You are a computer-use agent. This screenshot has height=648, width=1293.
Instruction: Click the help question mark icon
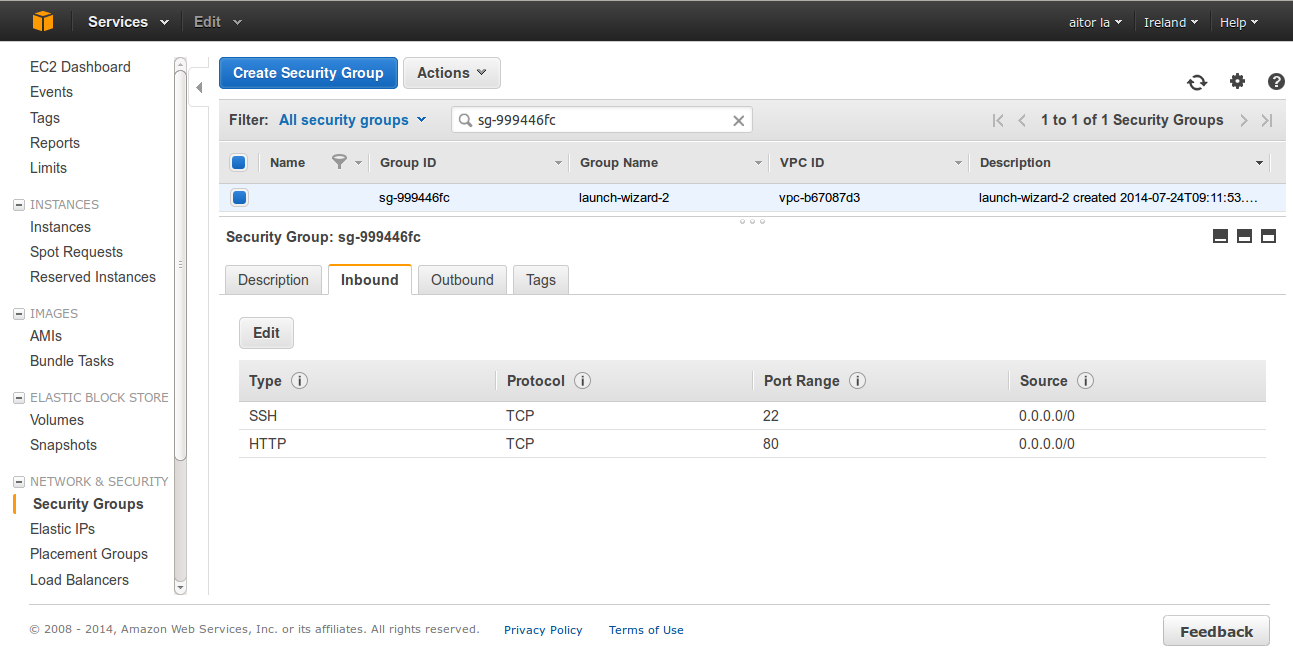1276,82
